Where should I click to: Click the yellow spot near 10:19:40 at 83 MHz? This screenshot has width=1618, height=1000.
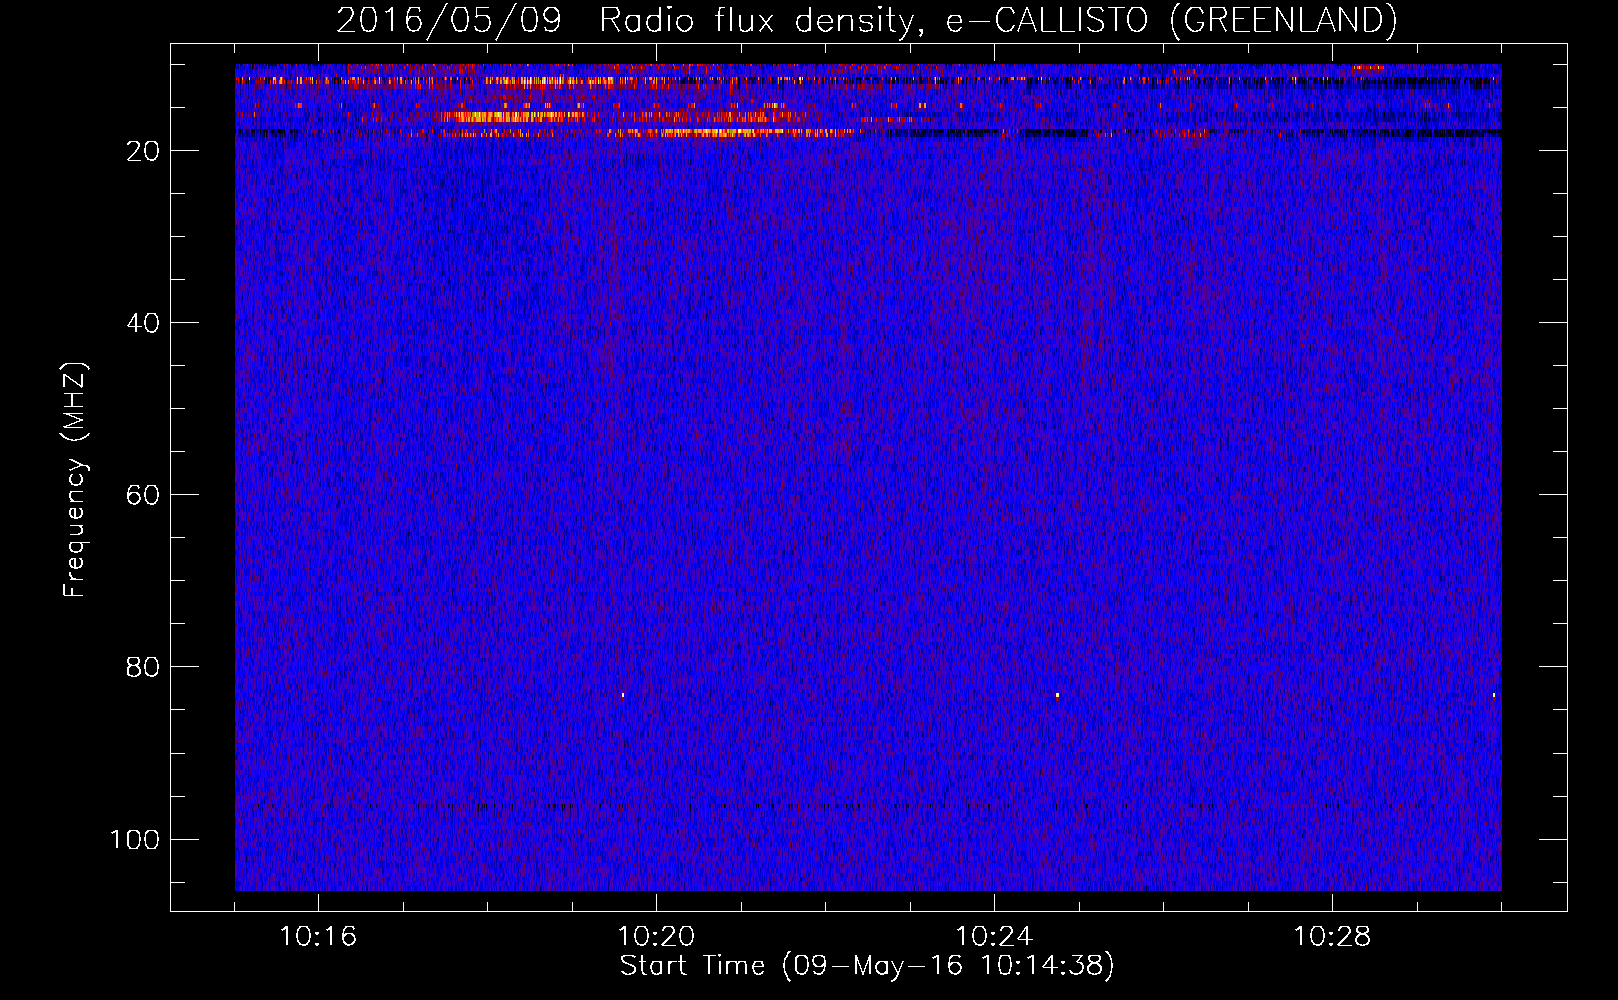coord(623,694)
